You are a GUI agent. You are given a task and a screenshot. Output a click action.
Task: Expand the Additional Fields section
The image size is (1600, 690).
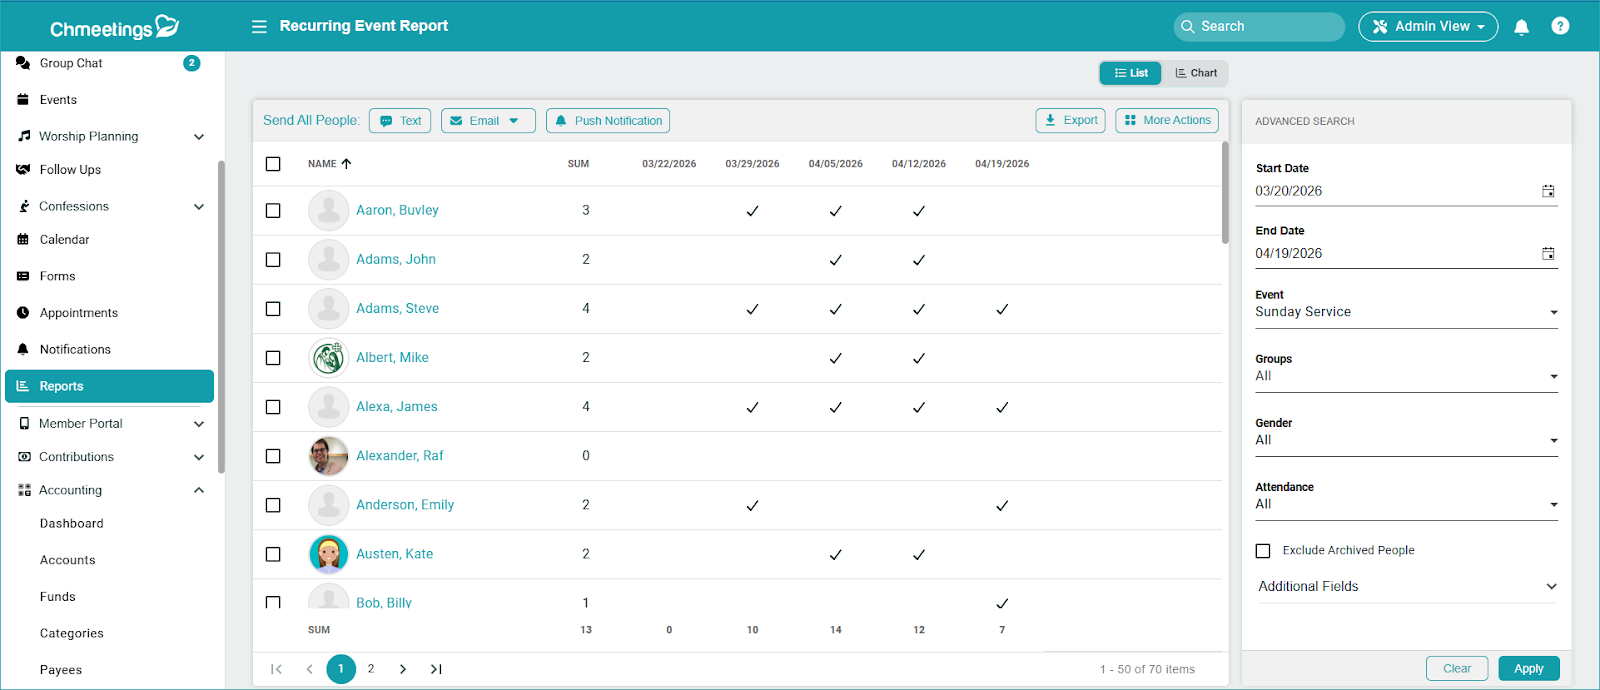[1405, 587]
